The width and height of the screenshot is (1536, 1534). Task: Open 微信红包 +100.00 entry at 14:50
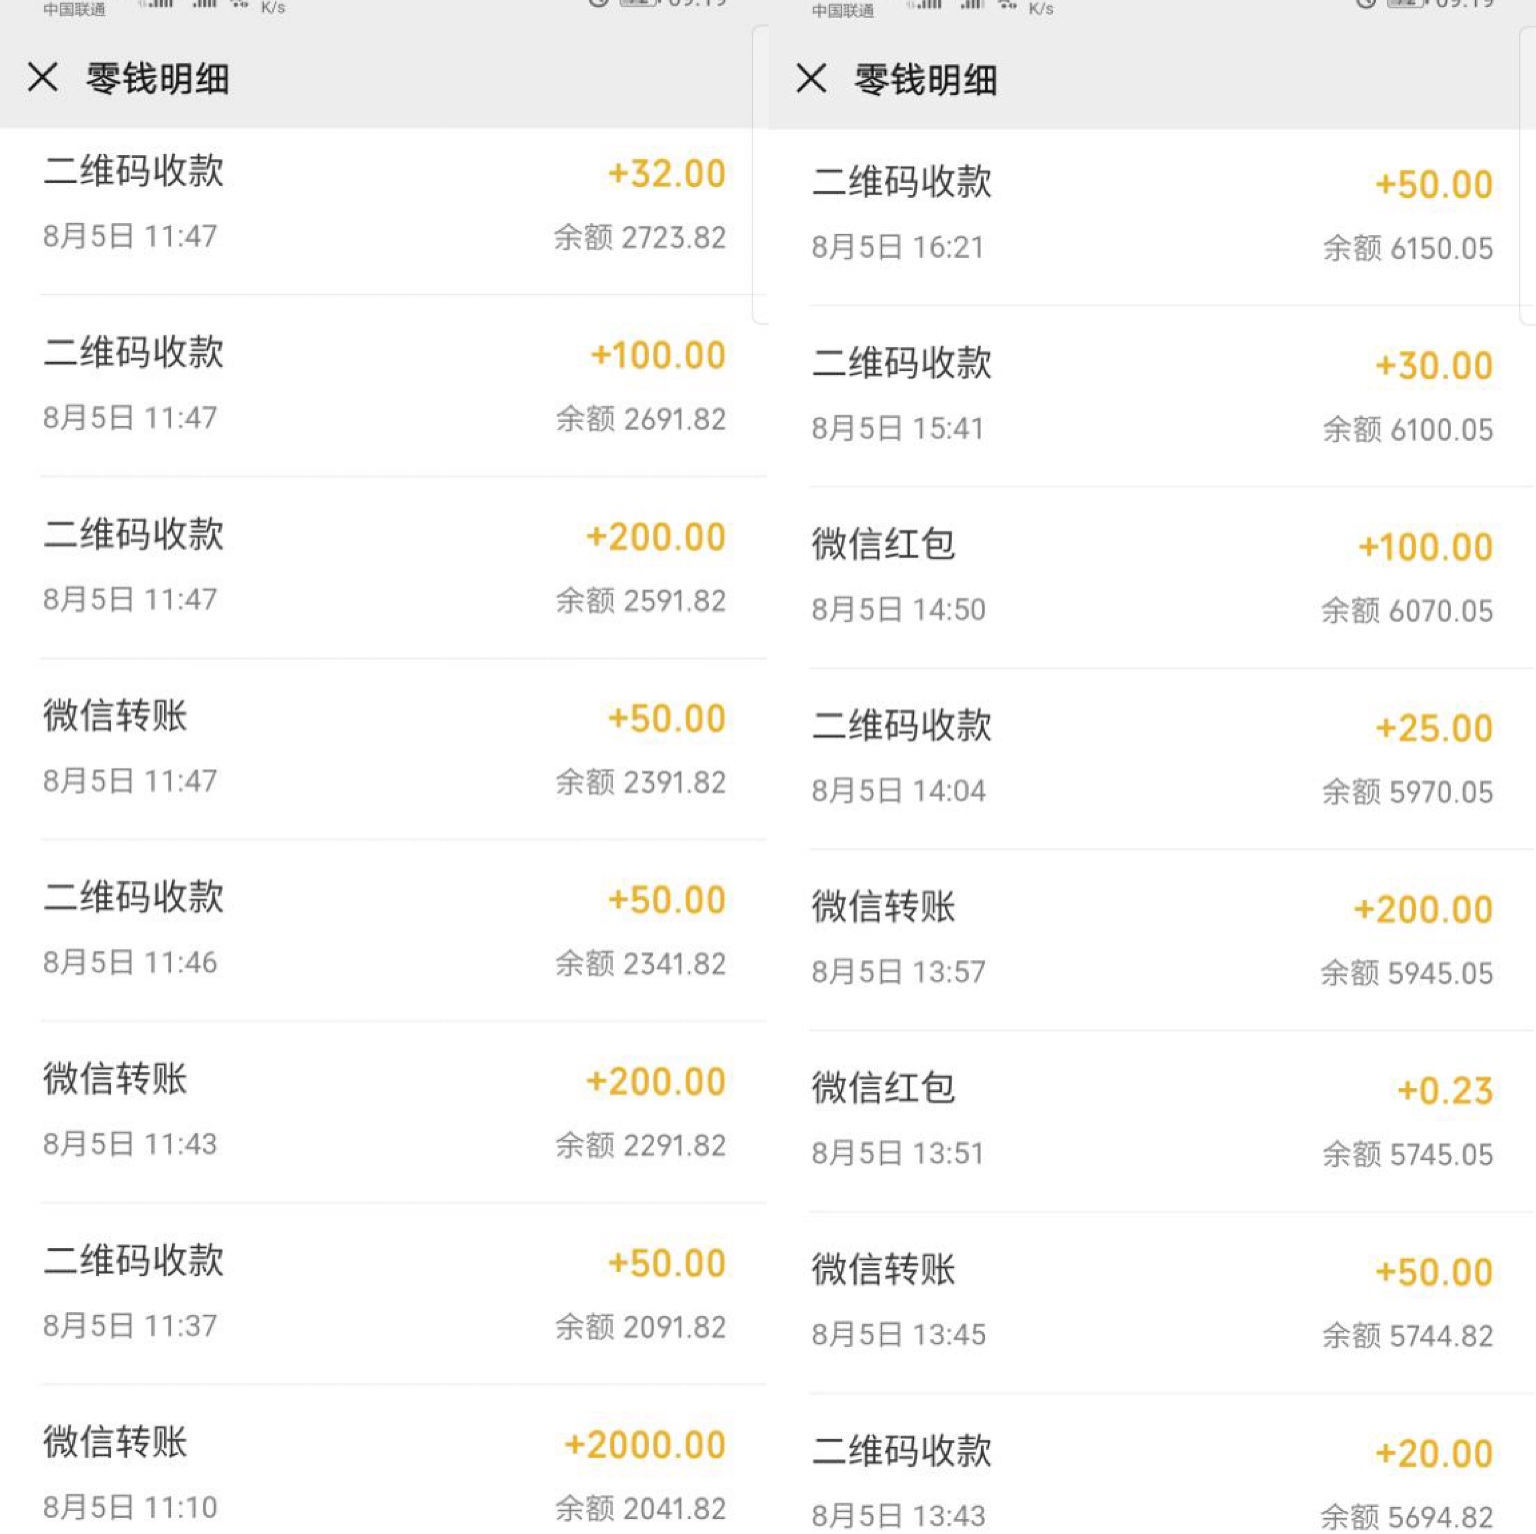1152,578
